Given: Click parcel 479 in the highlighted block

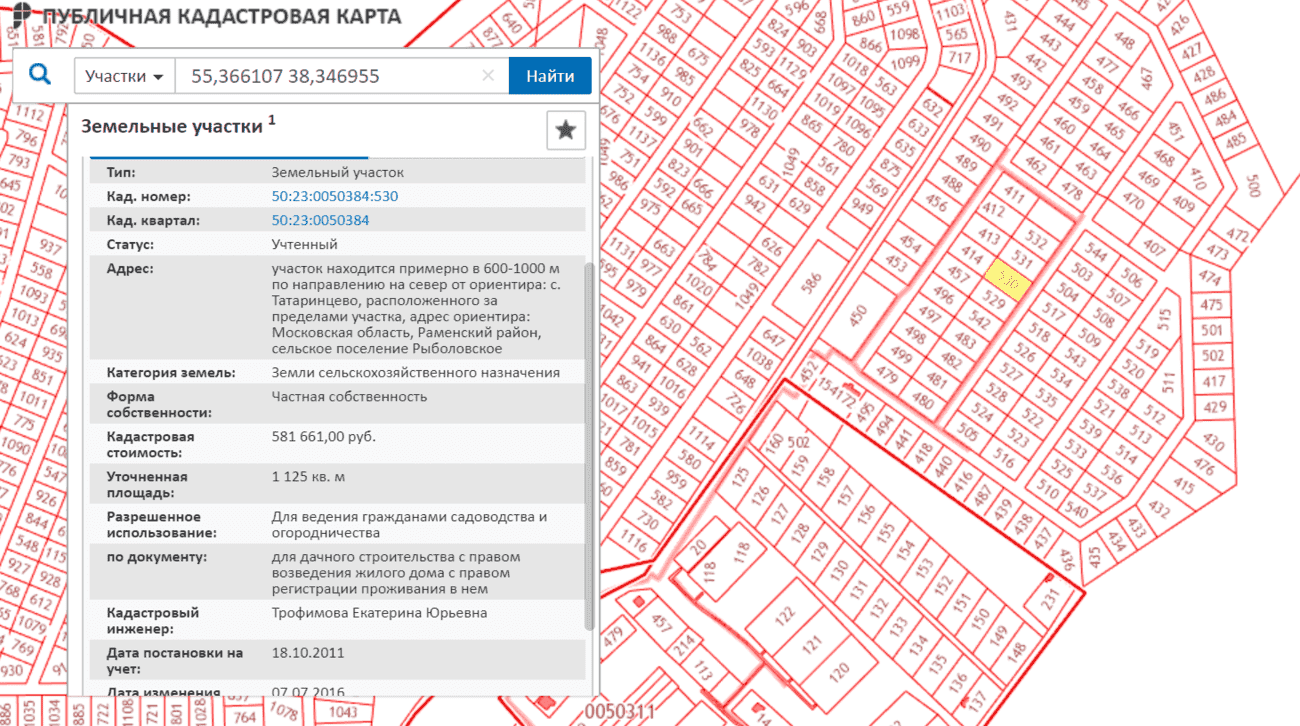Looking at the screenshot, I should point(886,375).
